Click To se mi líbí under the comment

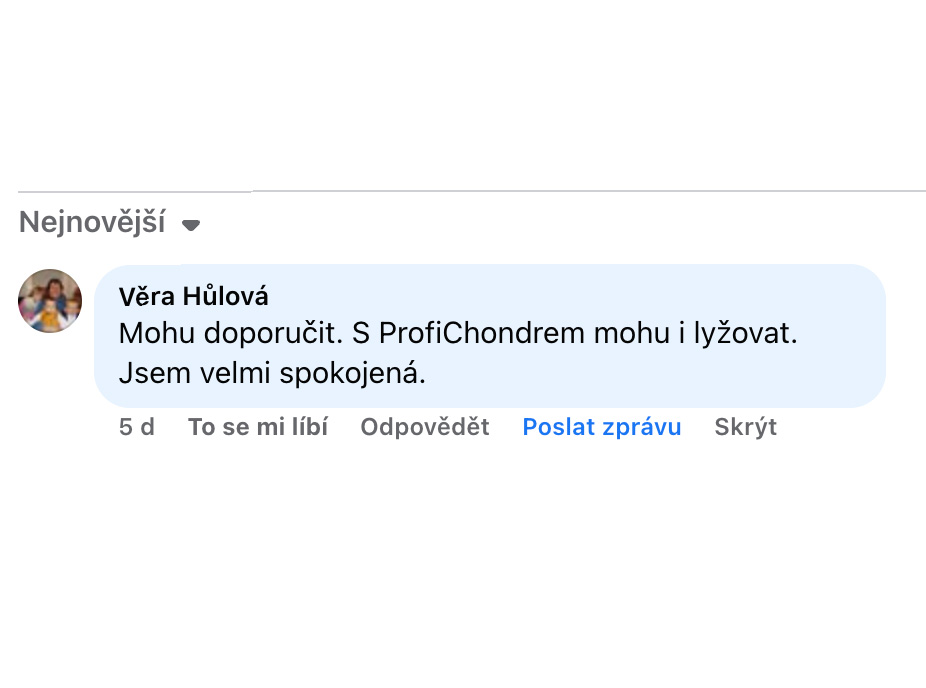258,427
